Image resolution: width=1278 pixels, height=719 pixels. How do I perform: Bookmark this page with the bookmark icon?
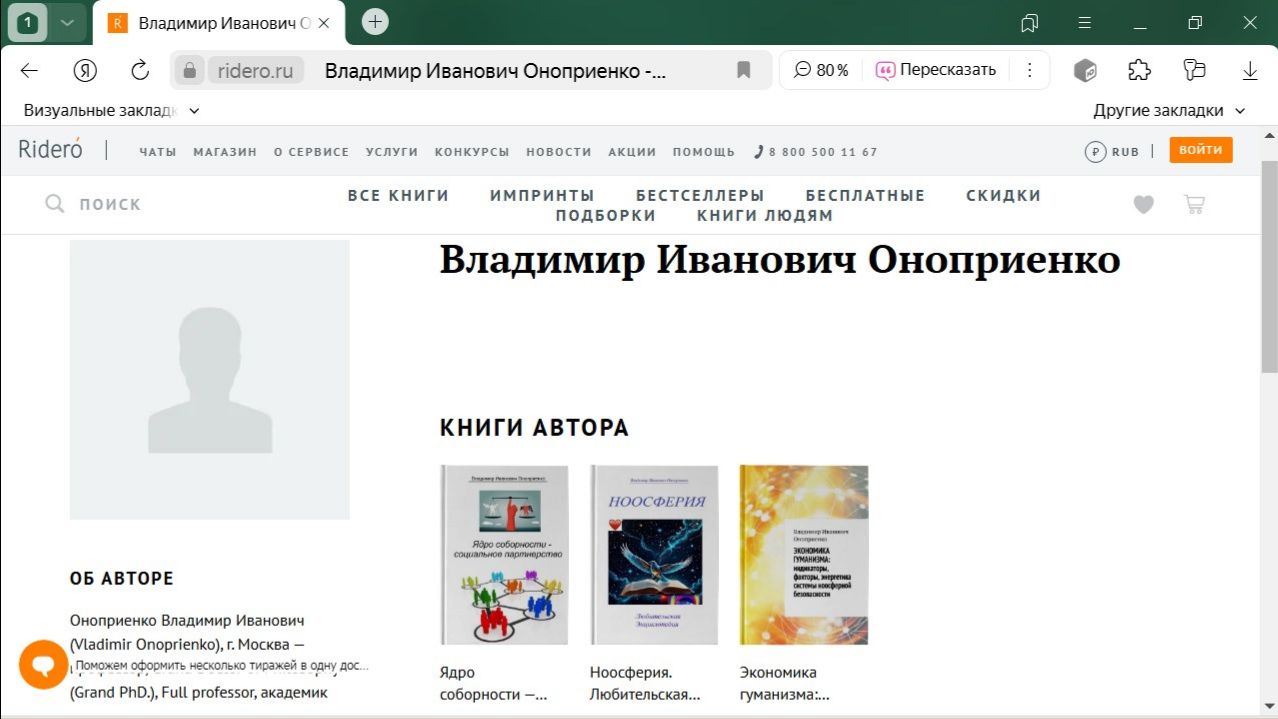coord(743,70)
